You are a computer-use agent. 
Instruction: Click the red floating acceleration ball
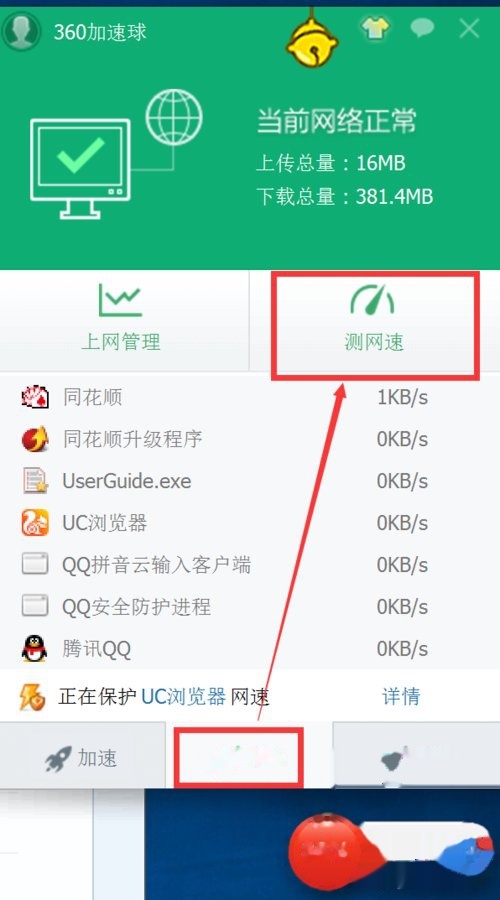(x=328, y=848)
